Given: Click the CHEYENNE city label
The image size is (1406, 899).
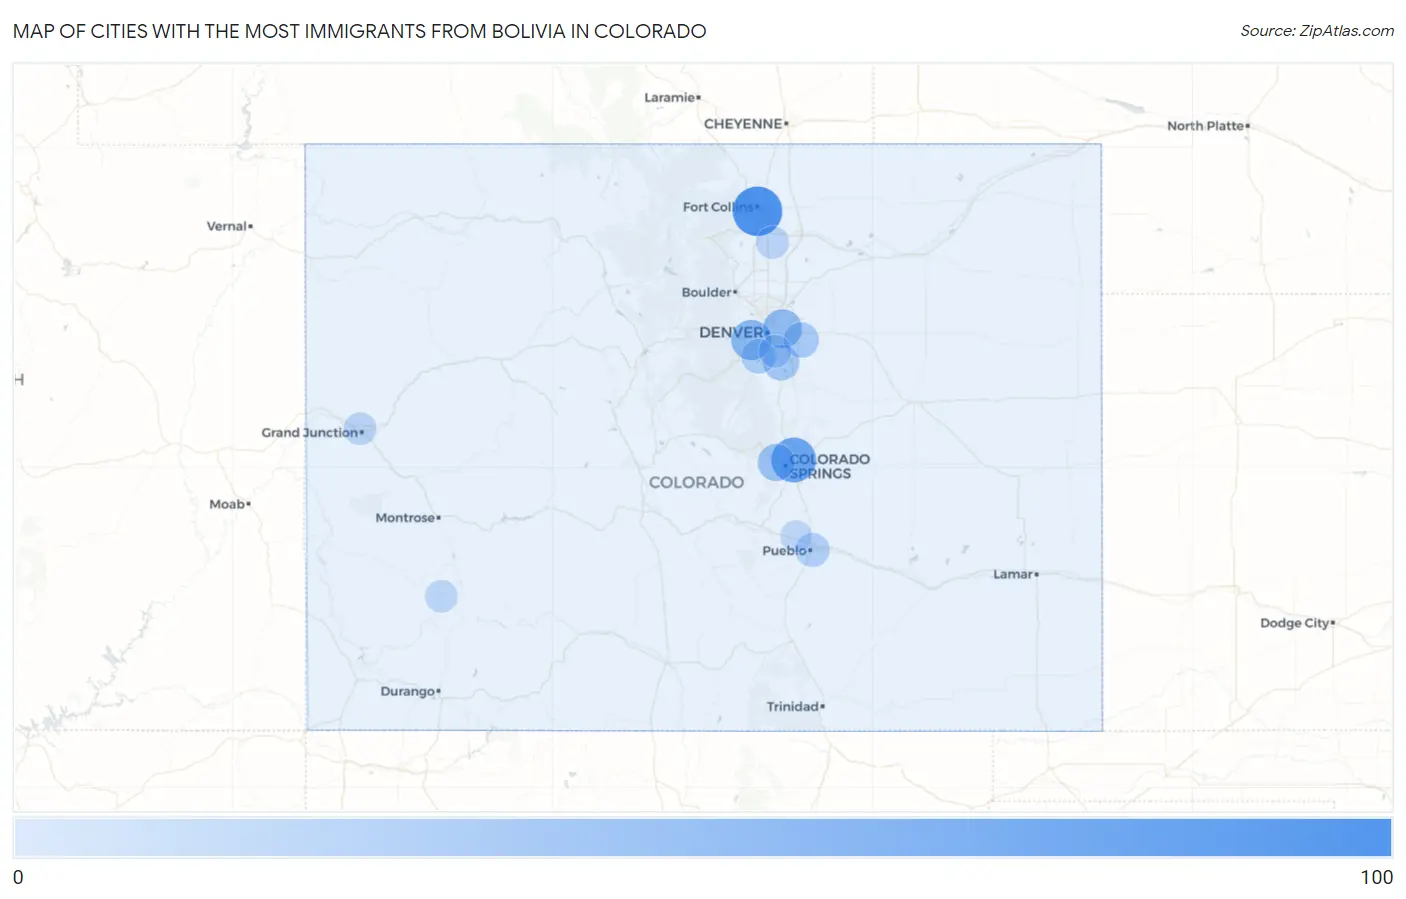Looking at the screenshot, I should [743, 124].
